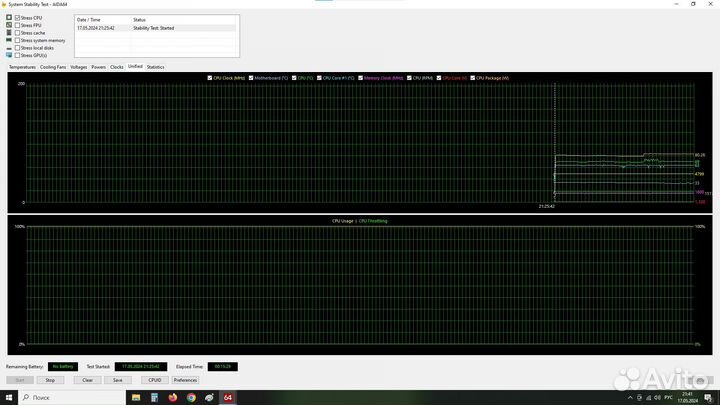
Task: Open File Explorer from the taskbar
Action: [x=136, y=398]
